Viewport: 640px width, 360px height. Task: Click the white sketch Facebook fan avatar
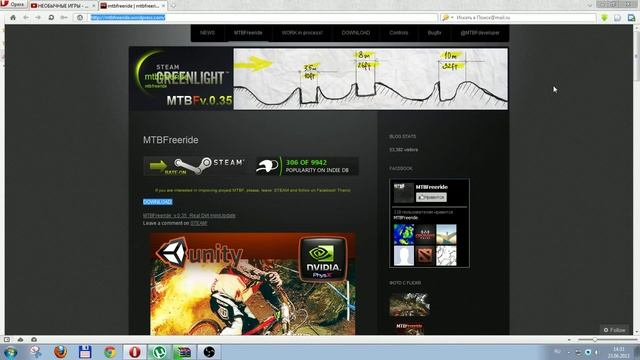446,256
